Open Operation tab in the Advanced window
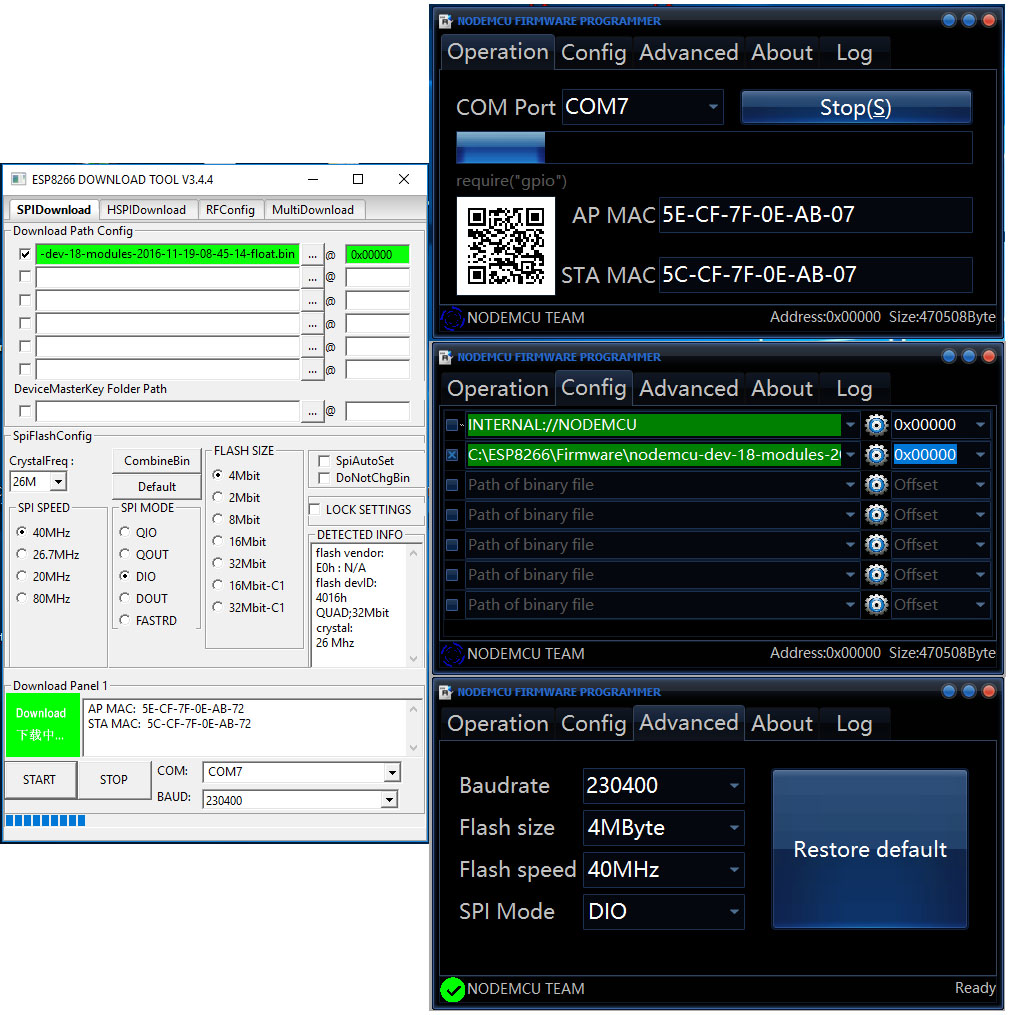The height and width of the screenshot is (1015, 1010). [x=498, y=724]
